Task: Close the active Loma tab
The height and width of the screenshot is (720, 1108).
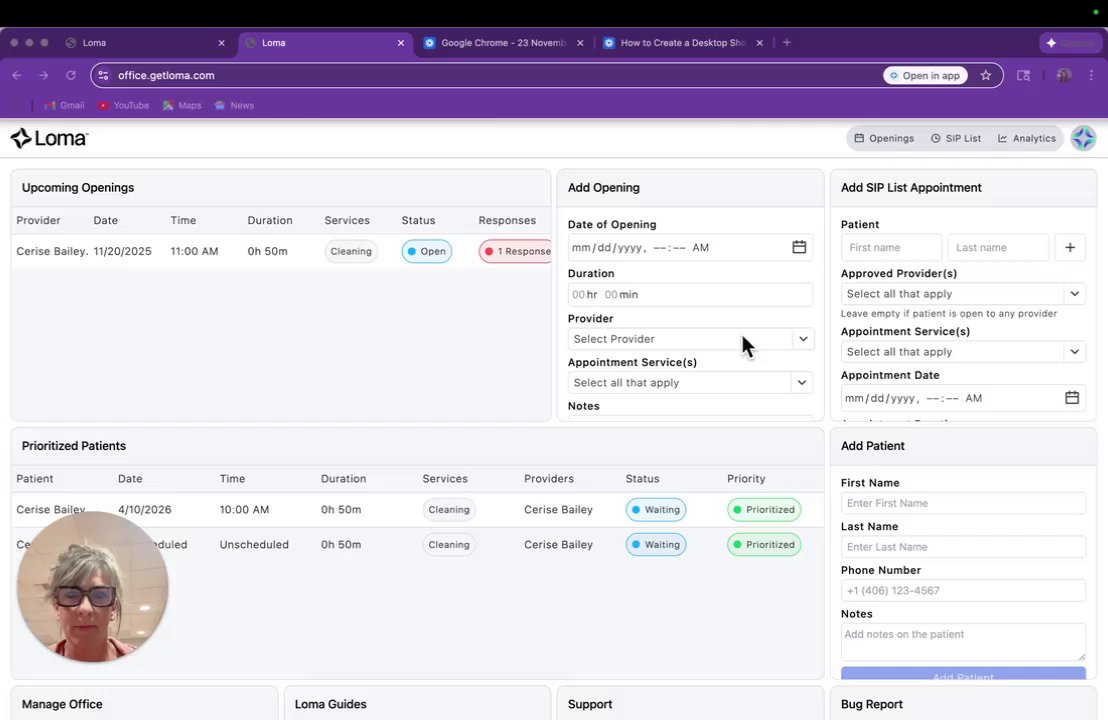Action: (x=401, y=43)
